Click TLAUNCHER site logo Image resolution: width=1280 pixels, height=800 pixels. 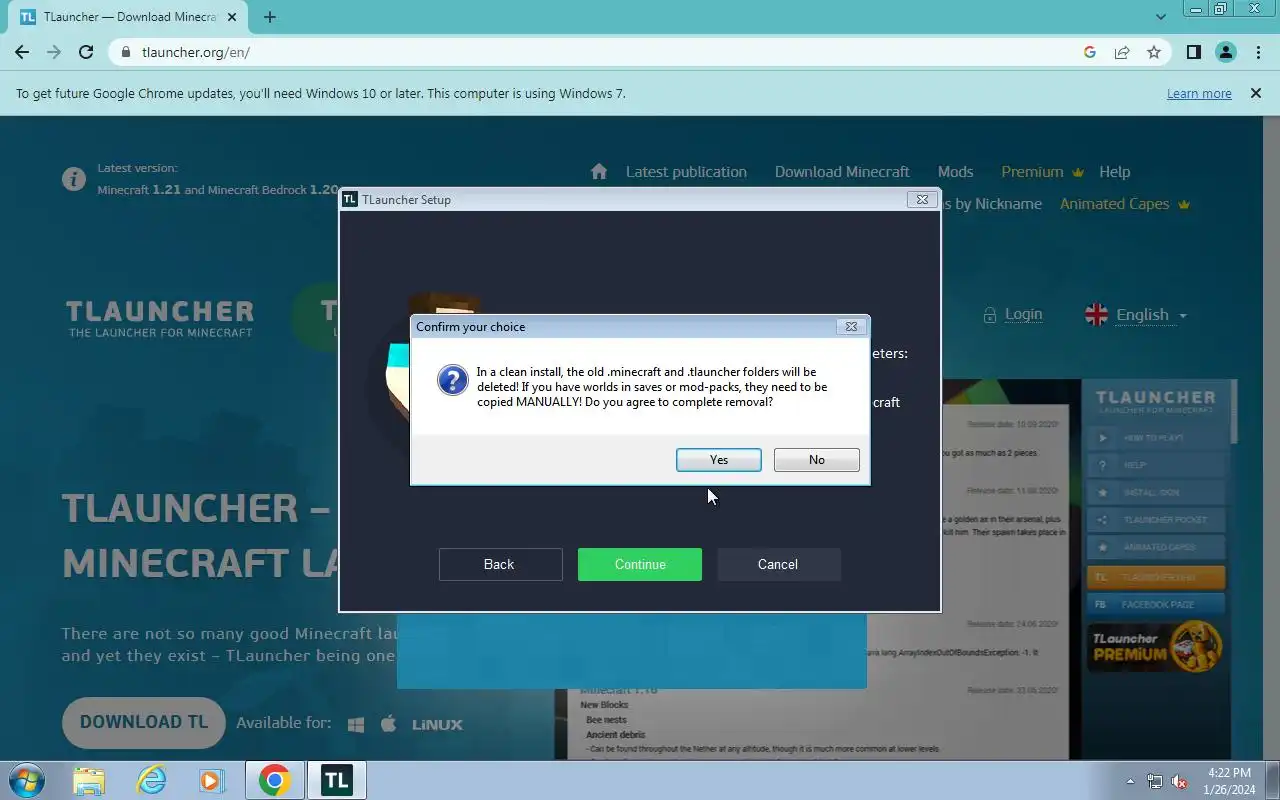160,319
